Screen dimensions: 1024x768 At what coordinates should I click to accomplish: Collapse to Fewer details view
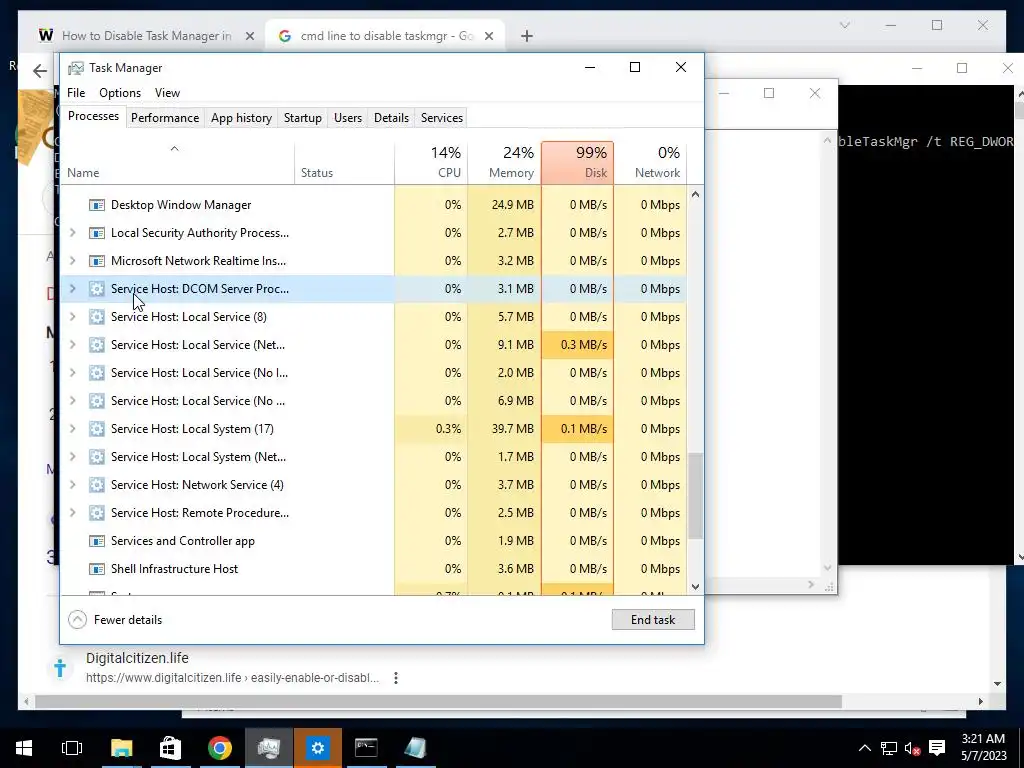point(116,620)
